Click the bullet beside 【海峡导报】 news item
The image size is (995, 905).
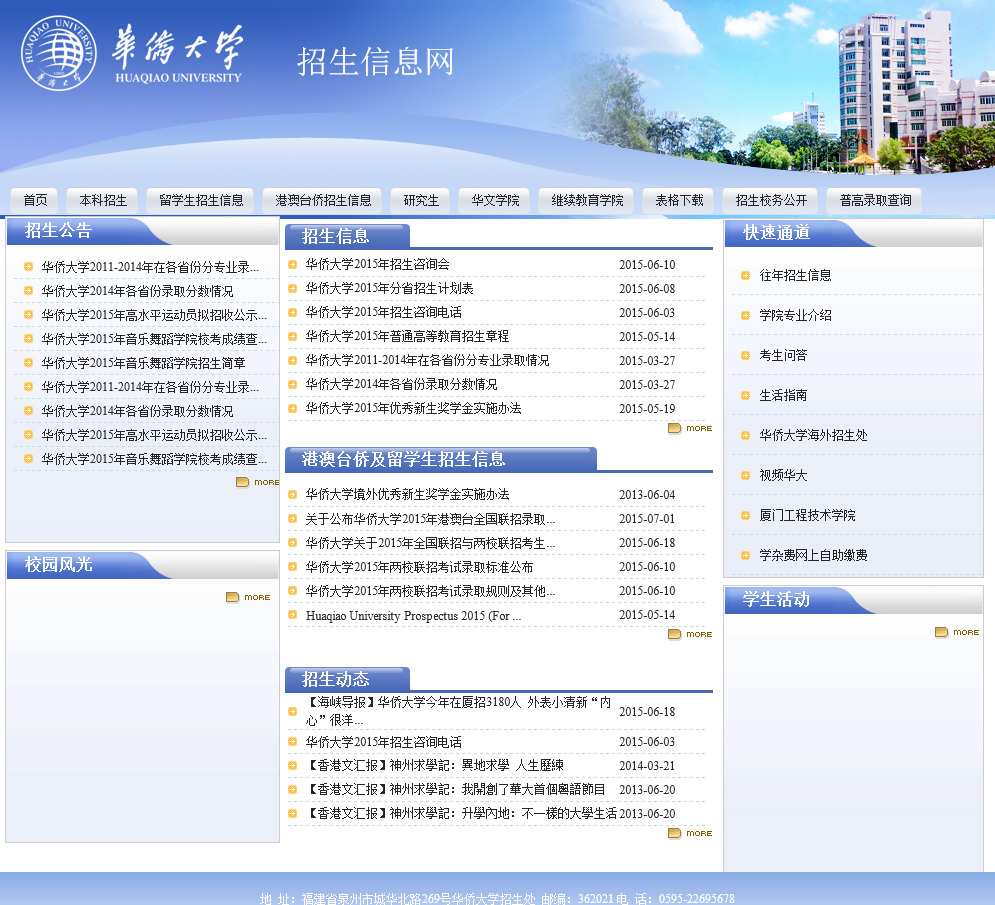tap(293, 711)
